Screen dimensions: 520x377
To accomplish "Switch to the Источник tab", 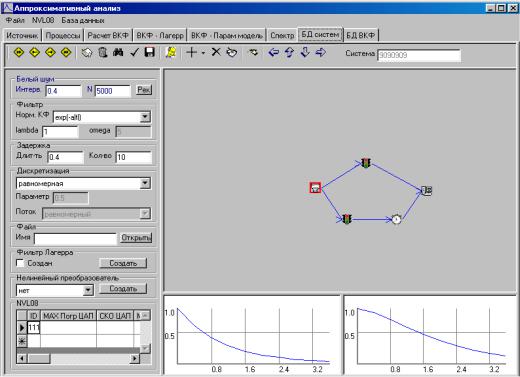I will point(22,35).
